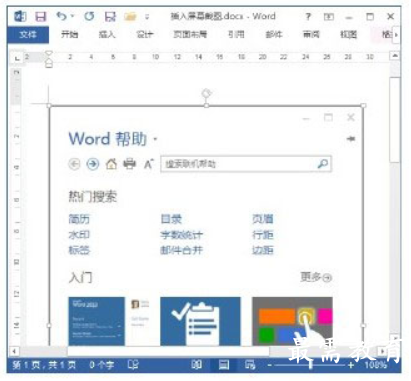Switch to the 引用 tab
Screen dimensions: 411x381
tap(236, 34)
